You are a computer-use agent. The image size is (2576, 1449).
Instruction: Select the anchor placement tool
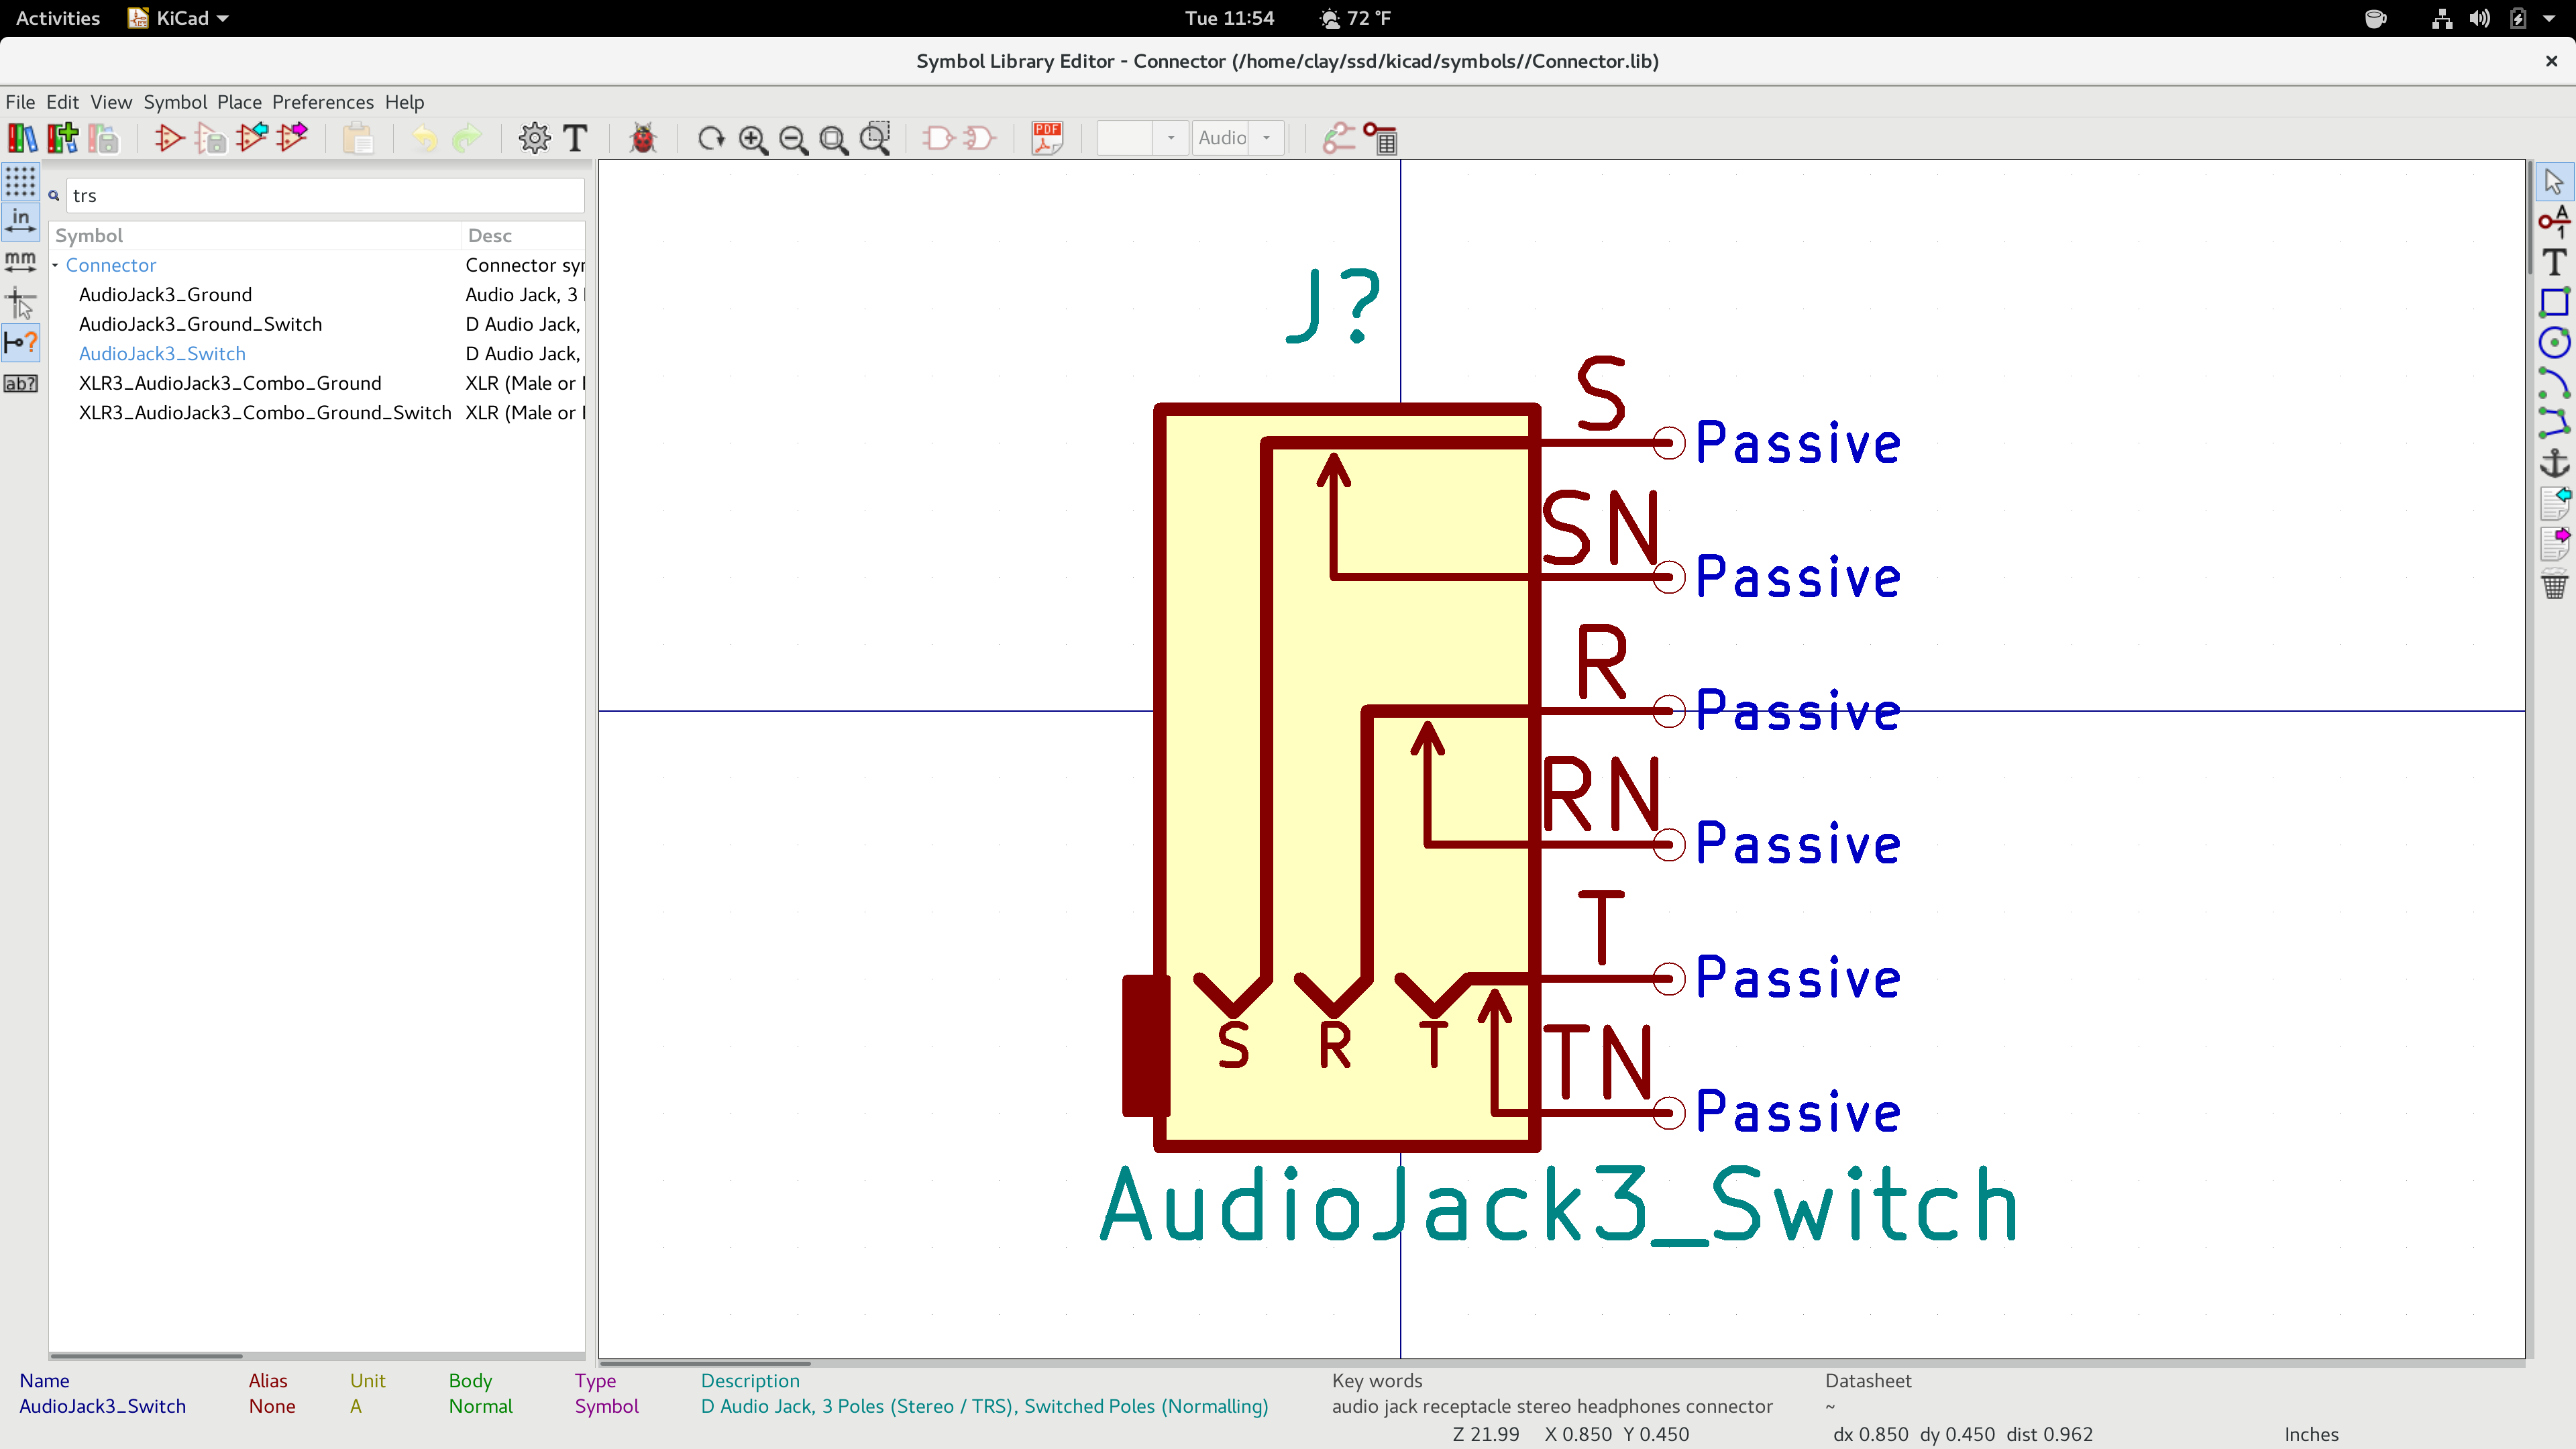click(2554, 462)
